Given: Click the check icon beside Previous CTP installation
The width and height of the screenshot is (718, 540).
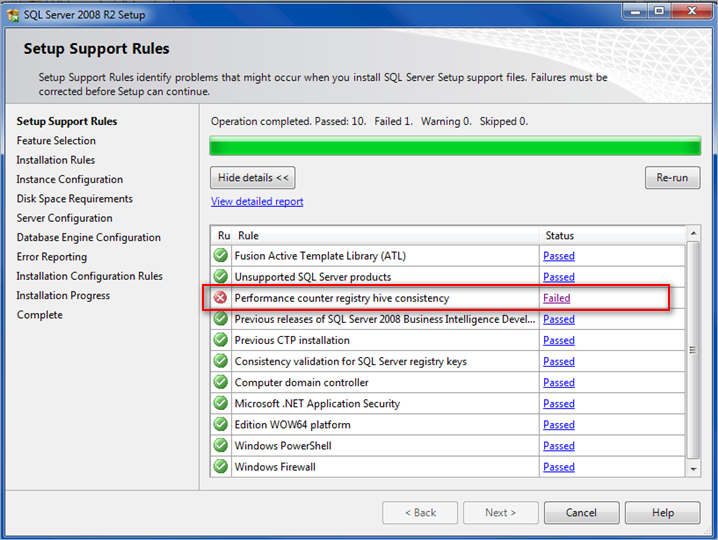Looking at the screenshot, I should pyautogui.click(x=221, y=339).
